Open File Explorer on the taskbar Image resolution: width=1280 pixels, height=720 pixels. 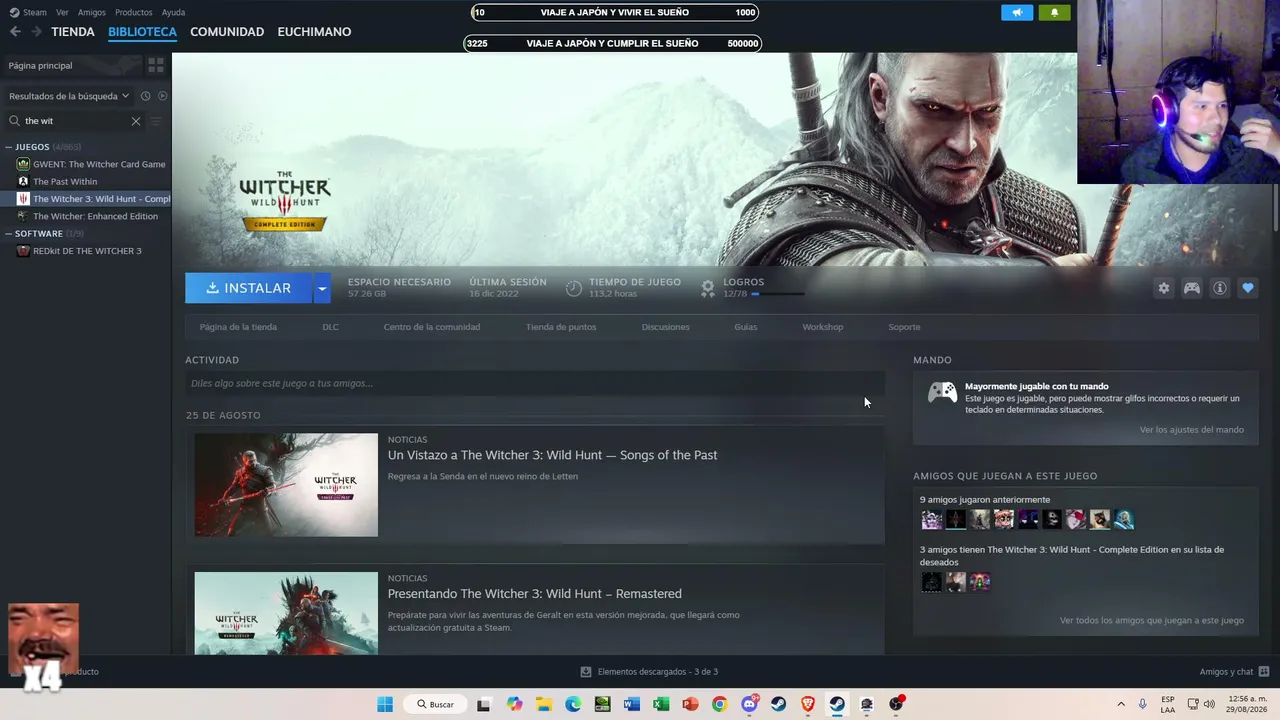[543, 704]
